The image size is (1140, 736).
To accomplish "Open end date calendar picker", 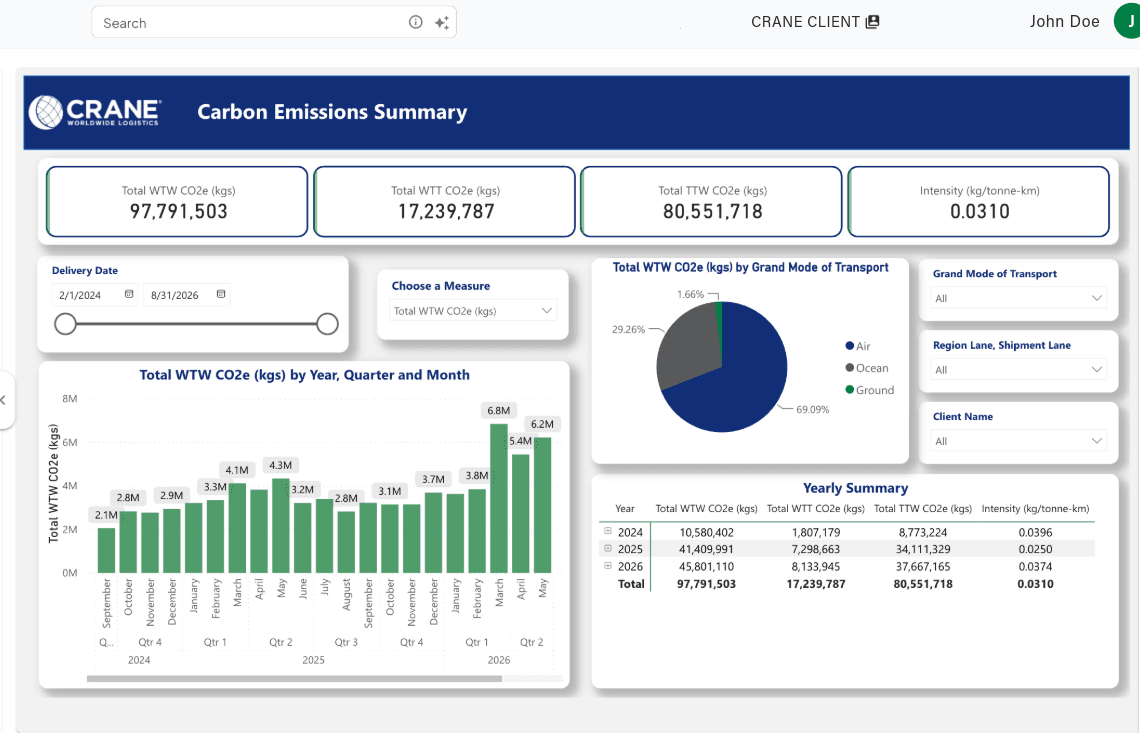I will tap(221, 295).
